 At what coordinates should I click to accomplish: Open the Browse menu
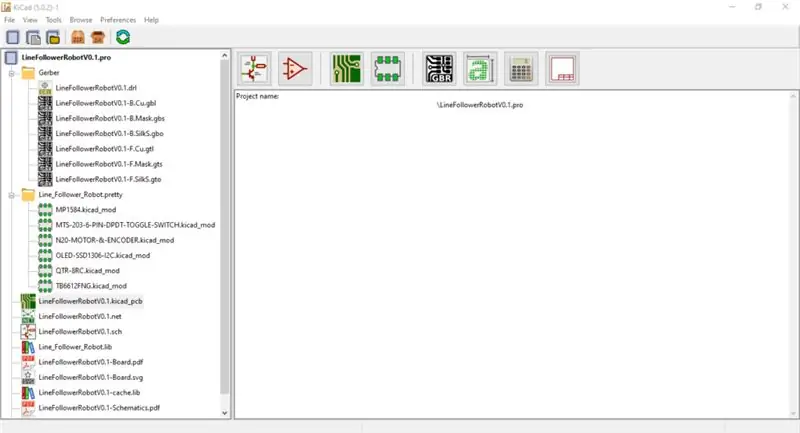pyautogui.click(x=81, y=20)
